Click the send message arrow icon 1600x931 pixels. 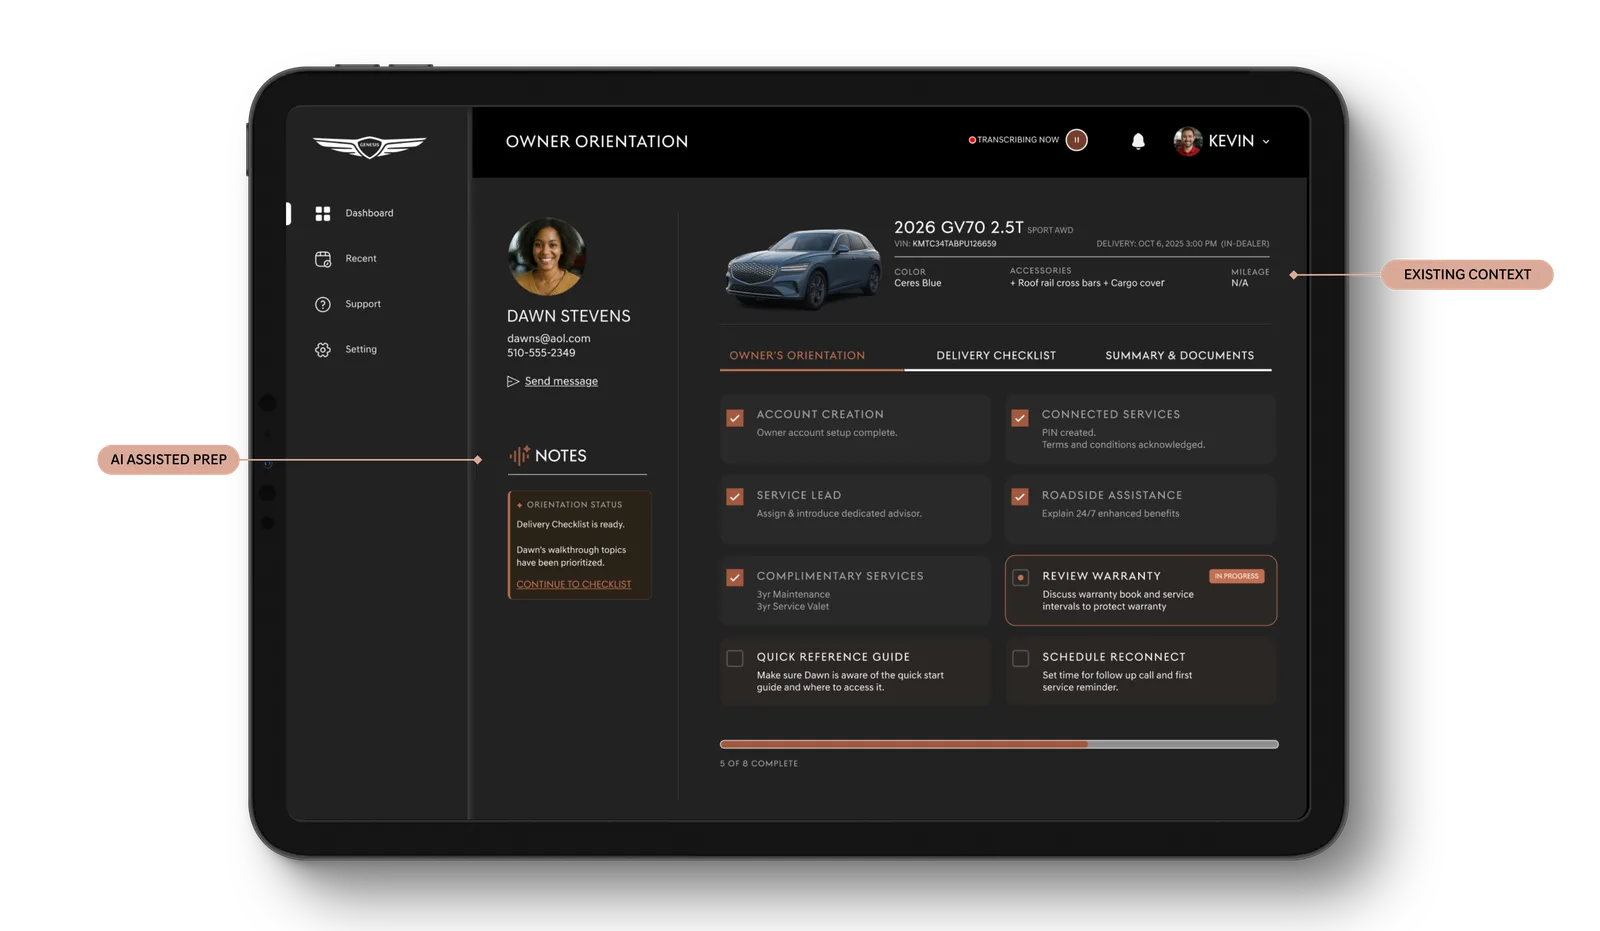click(513, 381)
